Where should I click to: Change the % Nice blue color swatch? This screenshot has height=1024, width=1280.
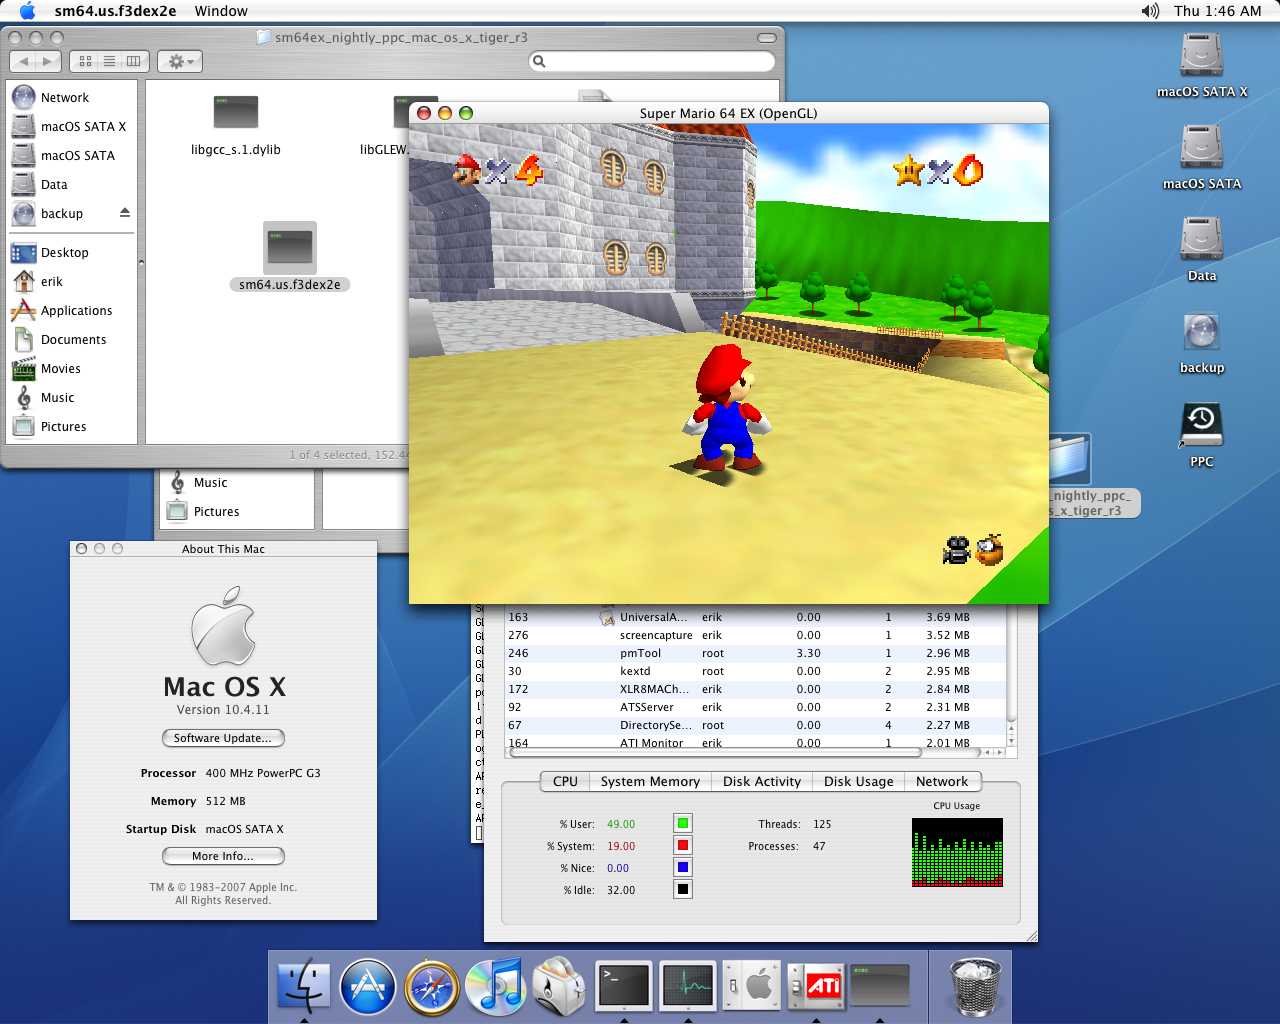(683, 868)
